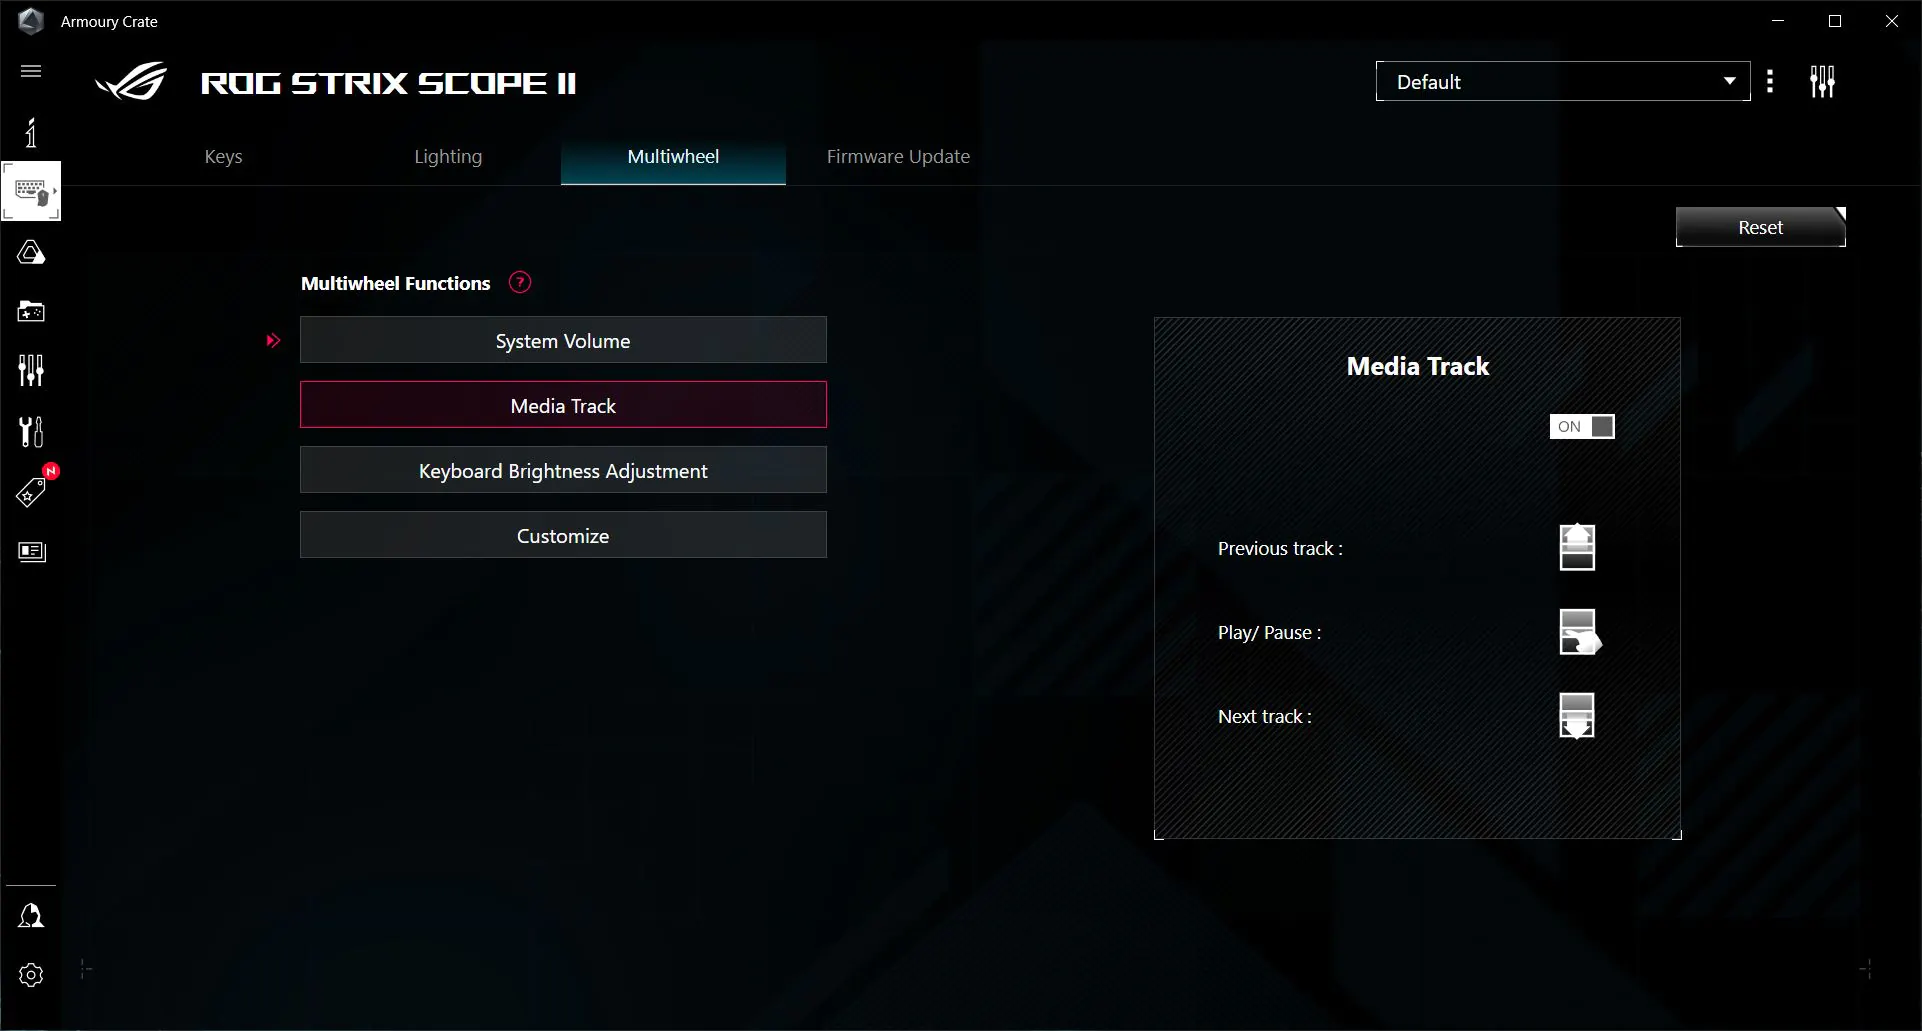Click the Reset button
Viewport: 1922px width, 1031px height.
point(1760,227)
